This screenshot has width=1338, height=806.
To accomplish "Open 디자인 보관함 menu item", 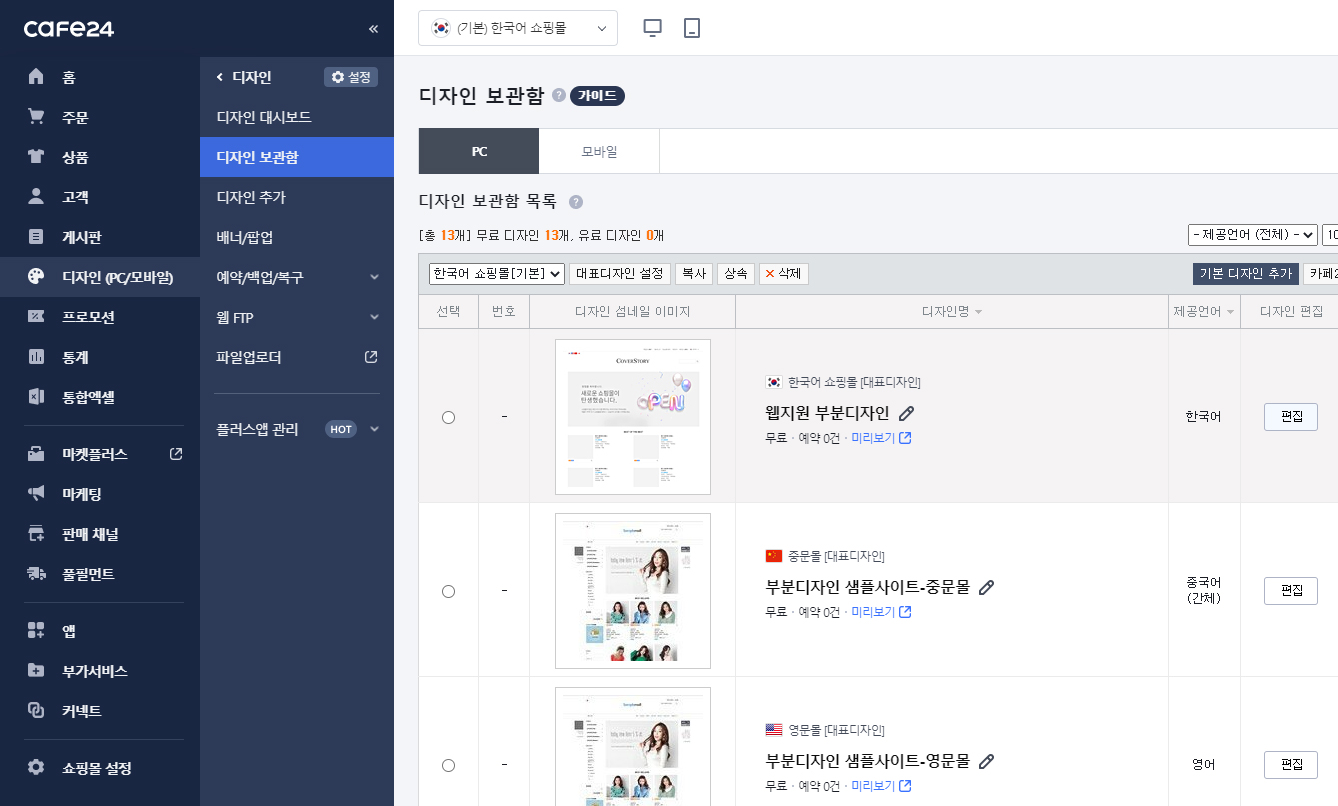I will [297, 157].
